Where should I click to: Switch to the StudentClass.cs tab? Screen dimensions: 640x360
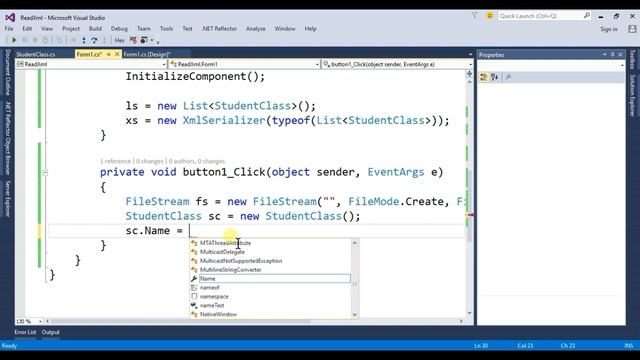pos(36,54)
